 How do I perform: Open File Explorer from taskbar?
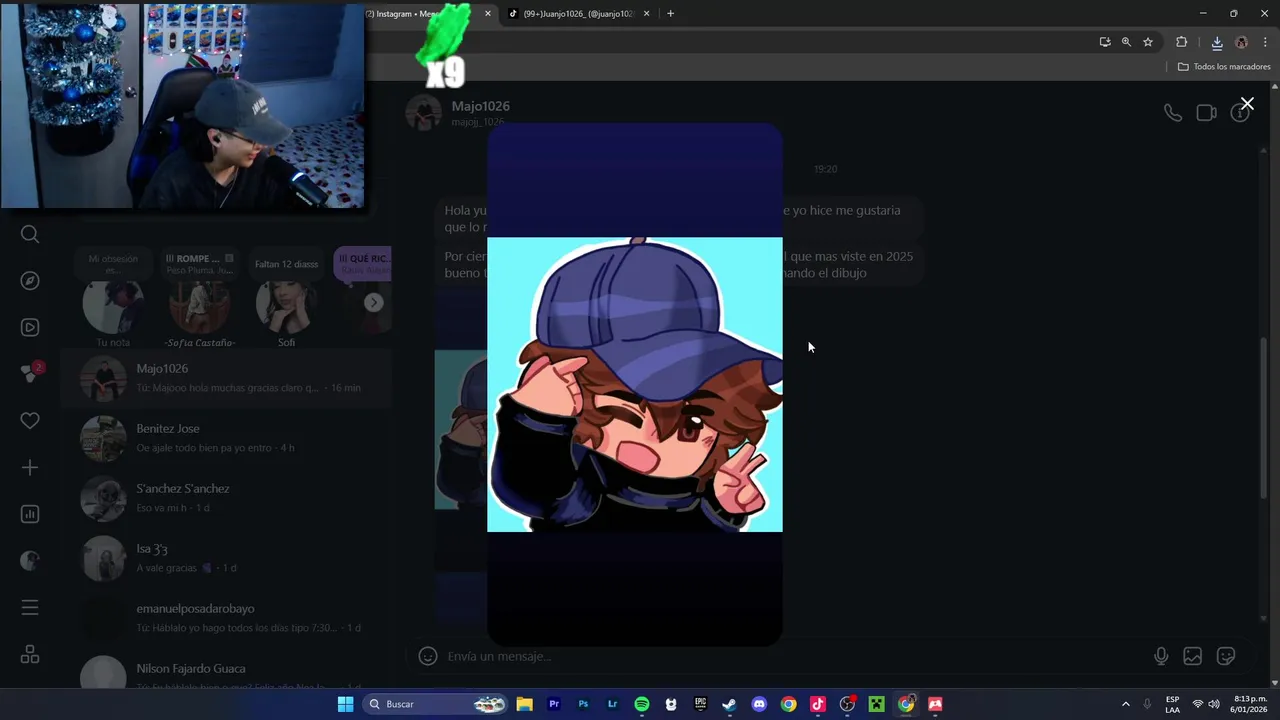[524, 704]
